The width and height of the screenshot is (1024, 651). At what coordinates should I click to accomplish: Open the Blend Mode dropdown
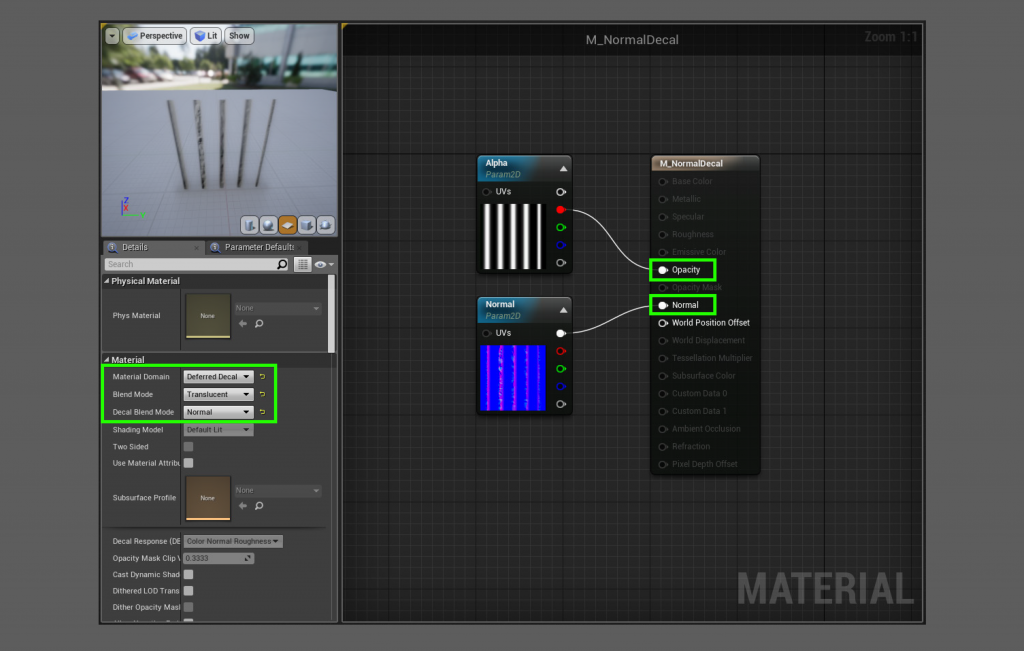(x=218, y=394)
